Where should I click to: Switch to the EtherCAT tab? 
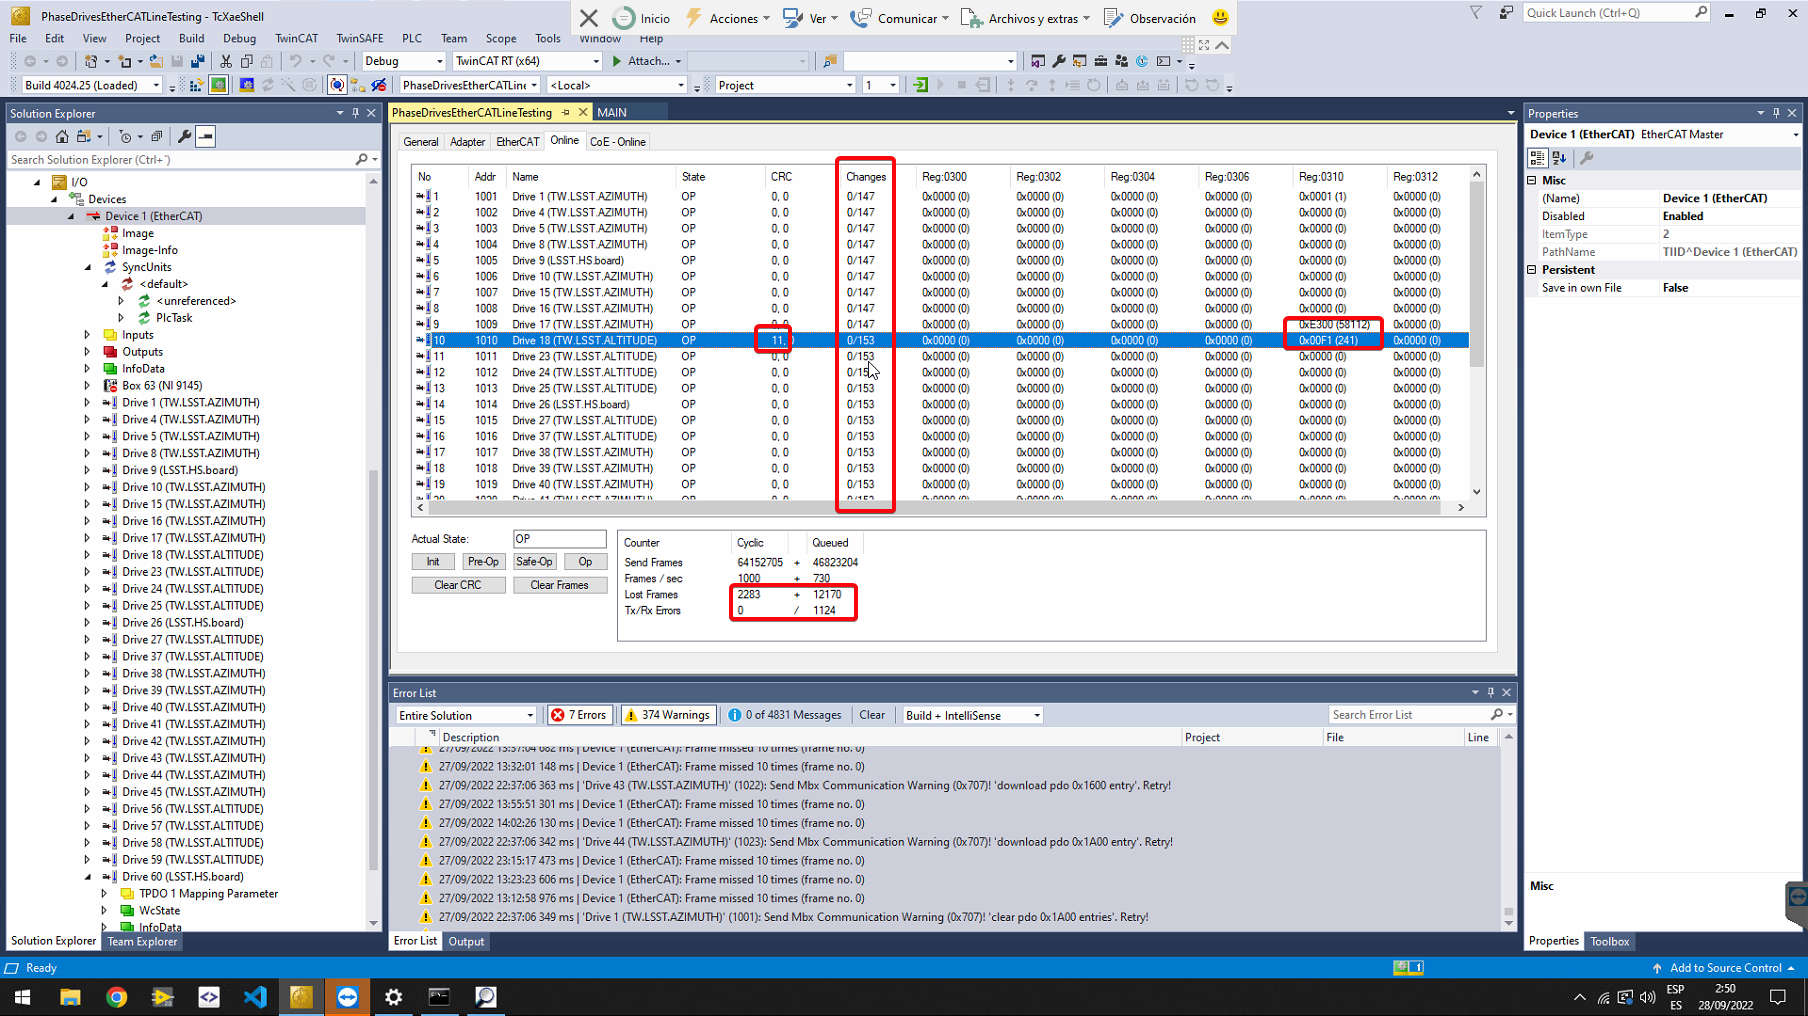(517, 142)
